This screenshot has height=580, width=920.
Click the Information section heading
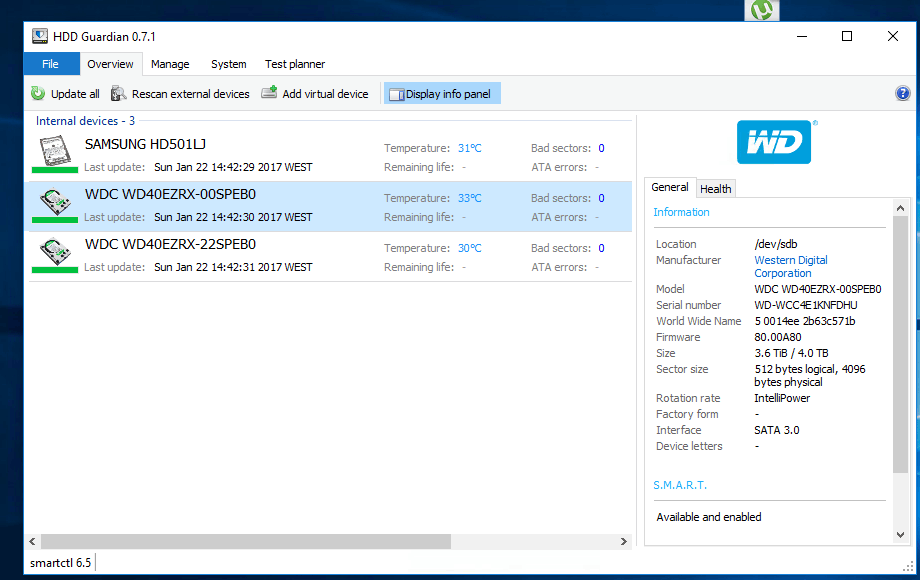pos(681,212)
